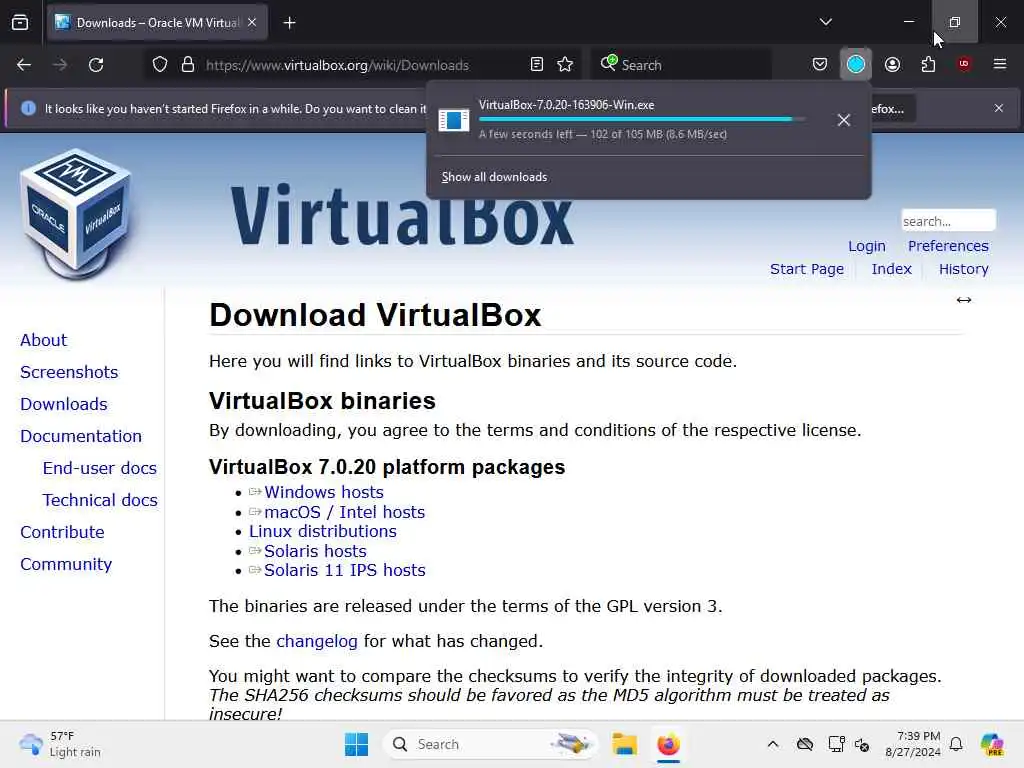Viewport: 1024px width, 768px height.
Task: Click the taskbar Search box
Action: pyautogui.click(x=491, y=744)
